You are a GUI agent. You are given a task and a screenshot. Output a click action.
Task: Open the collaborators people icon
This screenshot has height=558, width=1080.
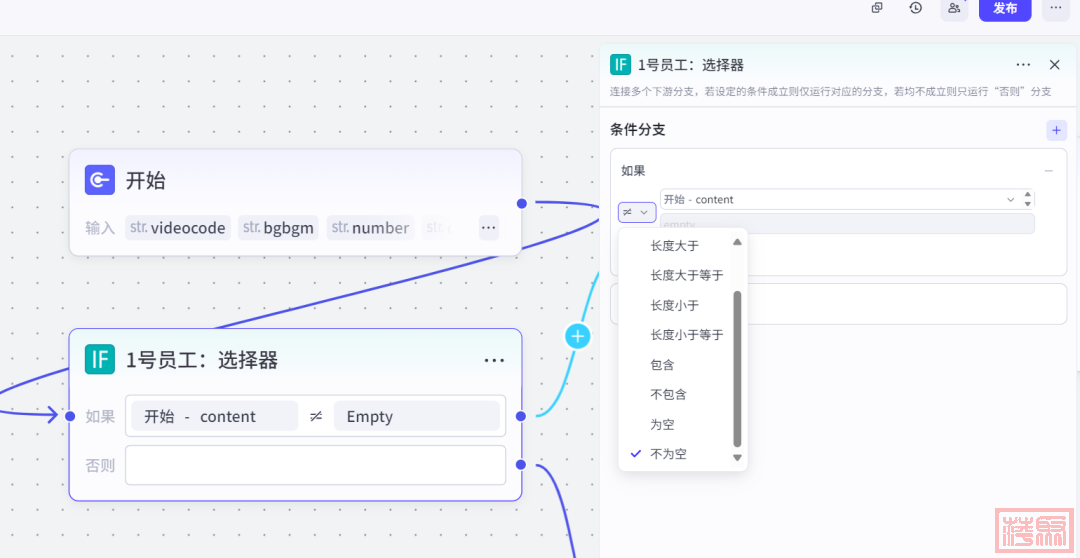(954, 8)
